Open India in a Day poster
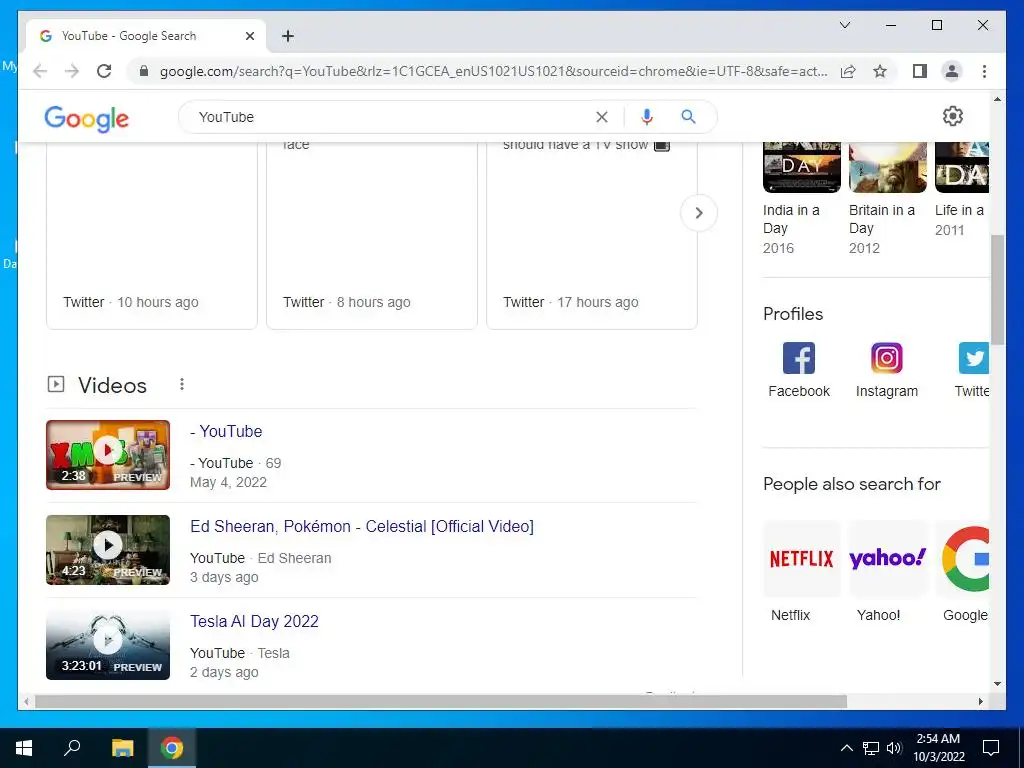This screenshot has width=1024, height=768. [802, 167]
